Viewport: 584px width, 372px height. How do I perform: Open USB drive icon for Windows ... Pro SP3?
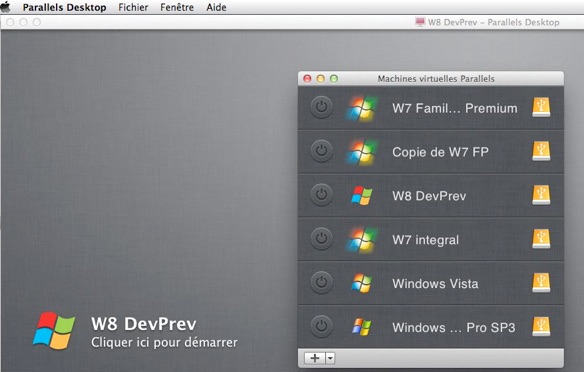point(541,326)
